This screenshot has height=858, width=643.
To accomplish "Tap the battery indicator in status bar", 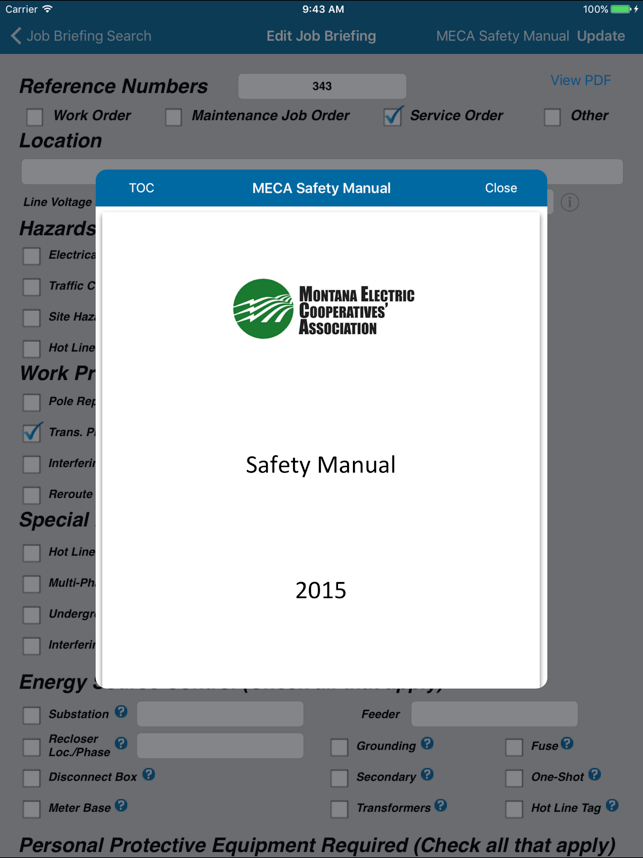I will 623,9.
